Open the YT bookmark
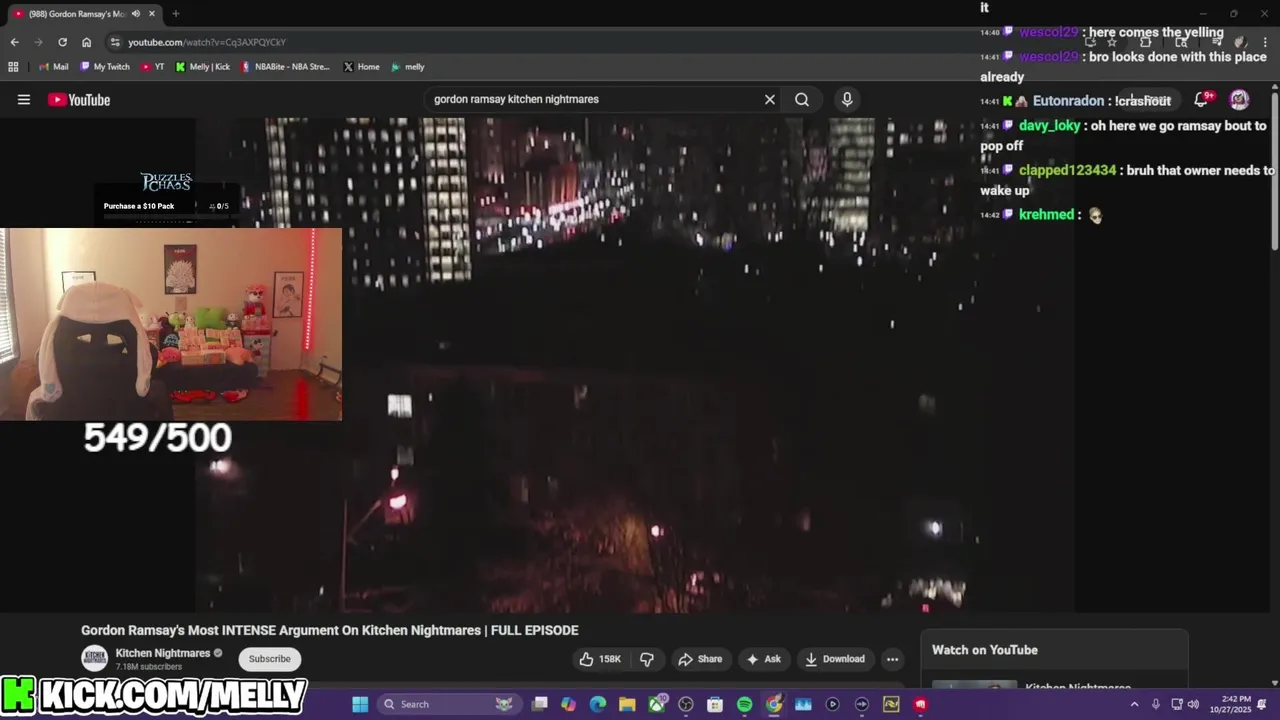The image size is (1280, 720). pyautogui.click(x=153, y=67)
